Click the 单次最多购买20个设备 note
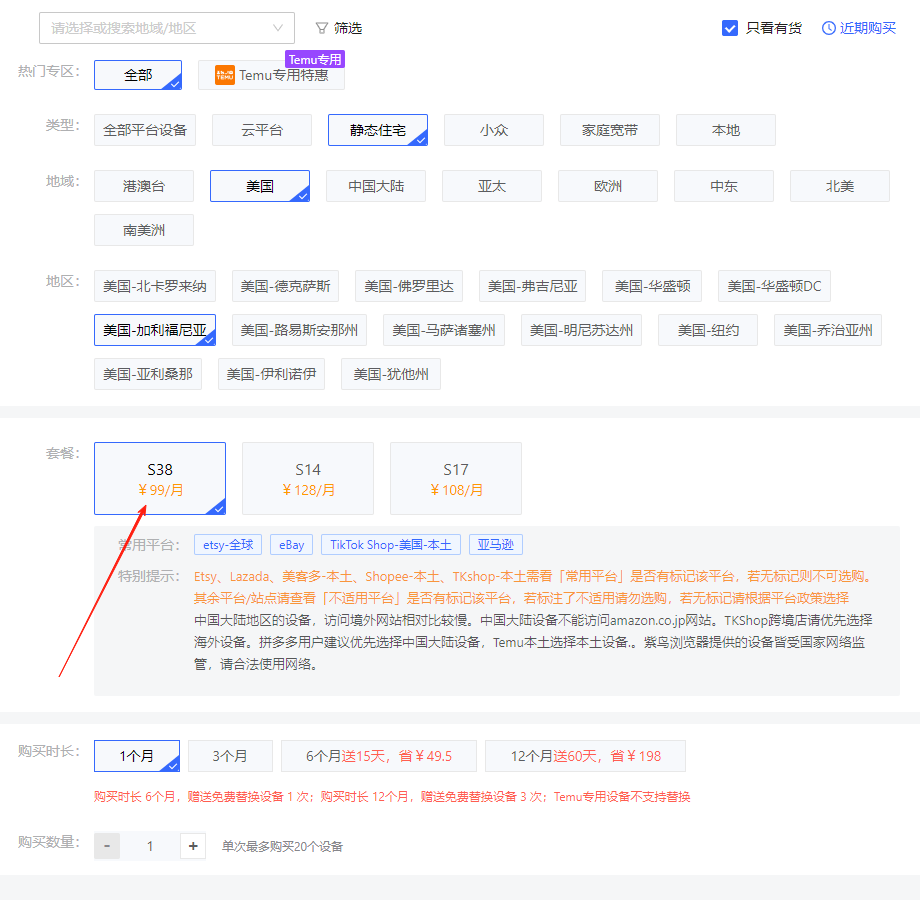The height and width of the screenshot is (900, 920). 282,846
